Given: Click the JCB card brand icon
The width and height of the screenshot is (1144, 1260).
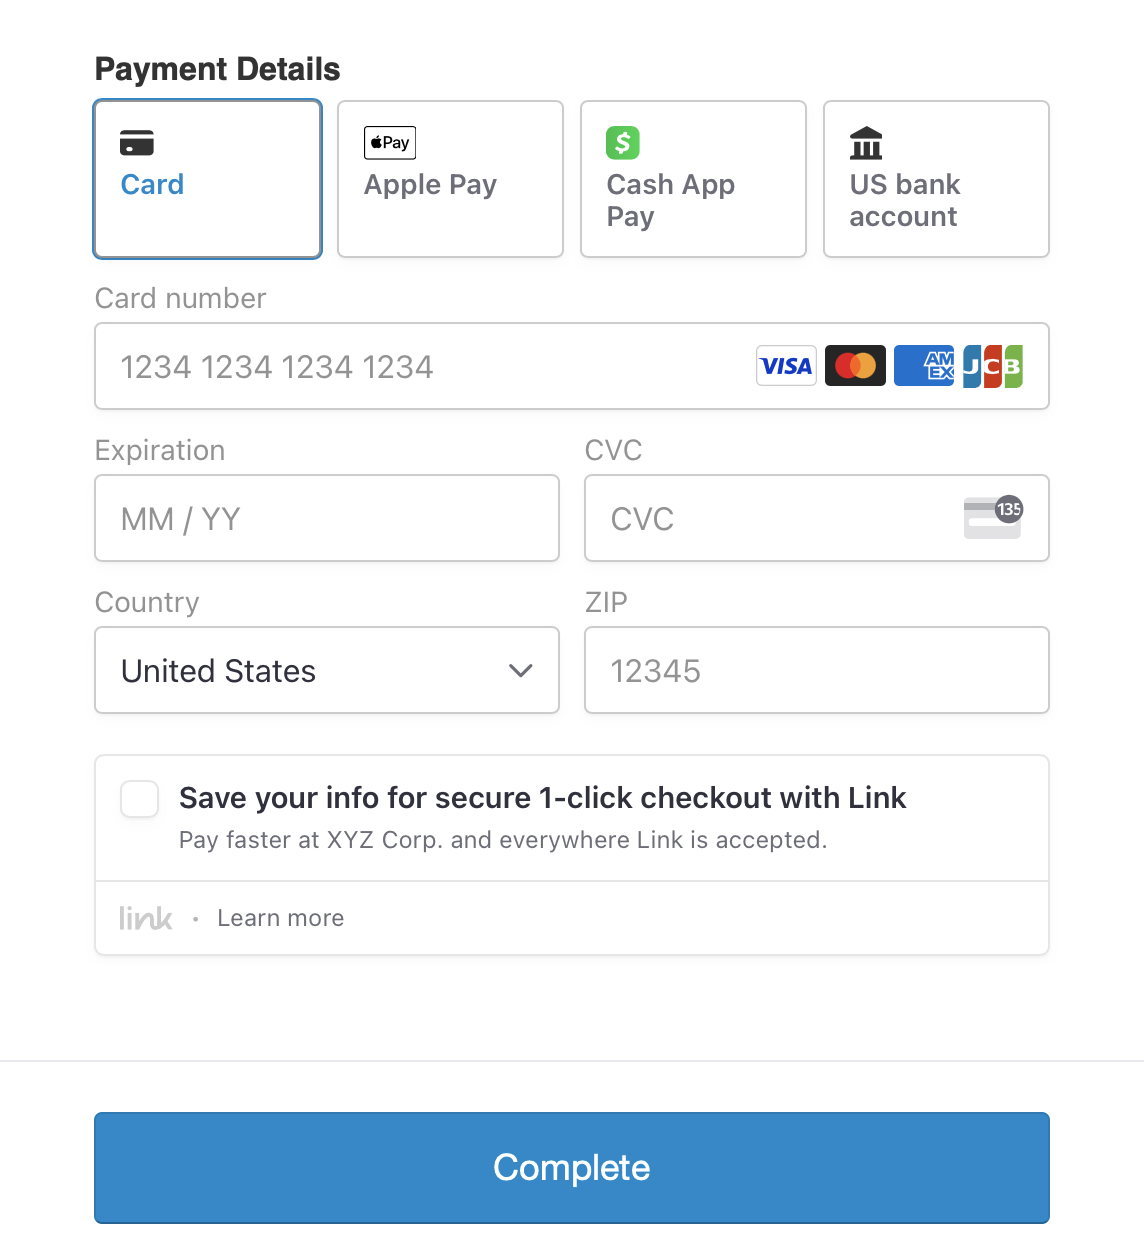Looking at the screenshot, I should click(992, 366).
